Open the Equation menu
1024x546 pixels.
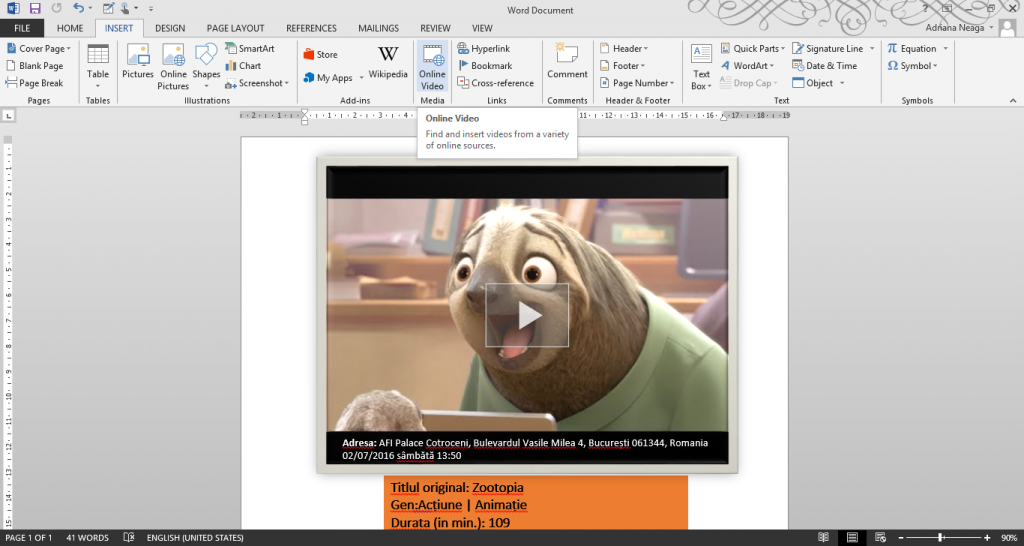918,48
